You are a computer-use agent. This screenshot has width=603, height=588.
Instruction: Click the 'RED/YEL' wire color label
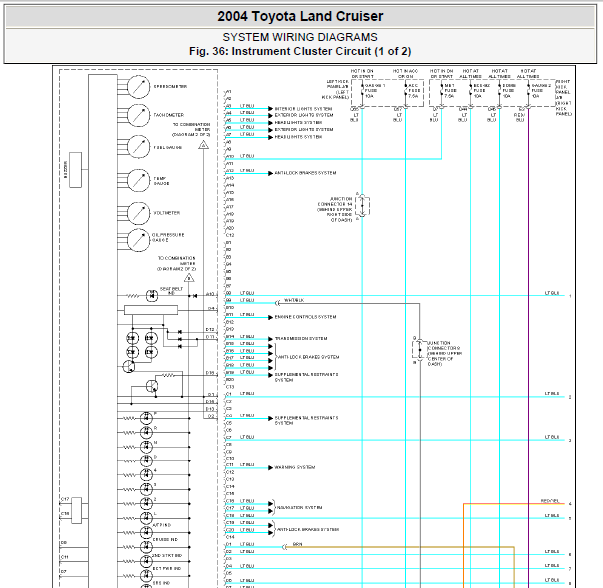coord(550,501)
